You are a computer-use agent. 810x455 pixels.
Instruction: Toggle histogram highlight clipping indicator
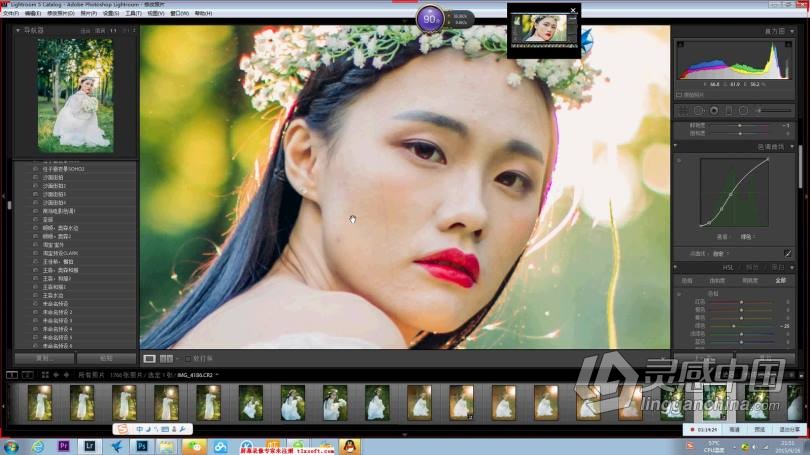tap(788, 44)
